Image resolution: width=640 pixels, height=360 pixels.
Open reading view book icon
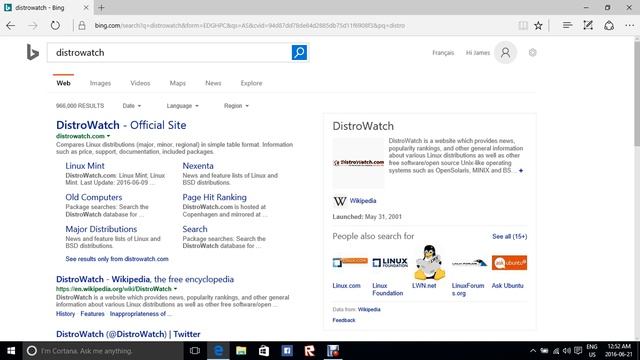523,25
